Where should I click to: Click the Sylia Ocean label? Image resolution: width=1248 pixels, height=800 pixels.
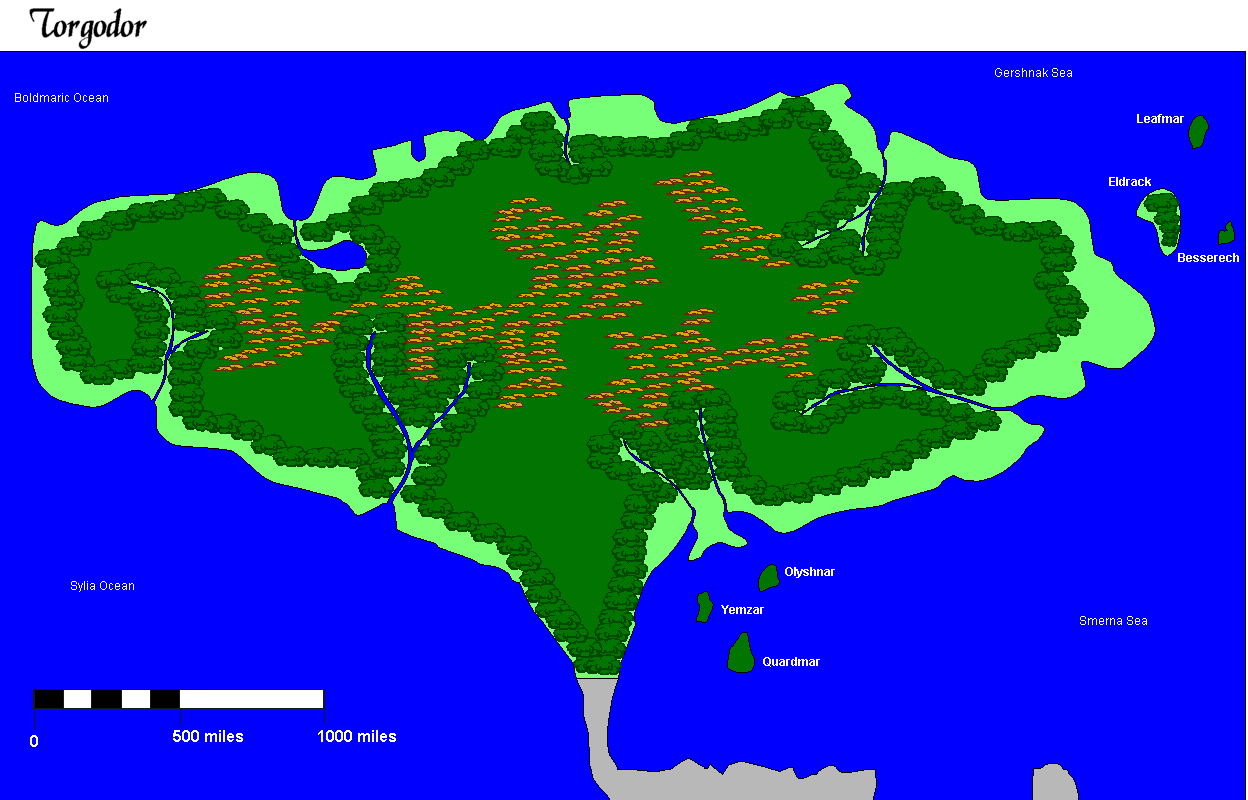point(102,586)
